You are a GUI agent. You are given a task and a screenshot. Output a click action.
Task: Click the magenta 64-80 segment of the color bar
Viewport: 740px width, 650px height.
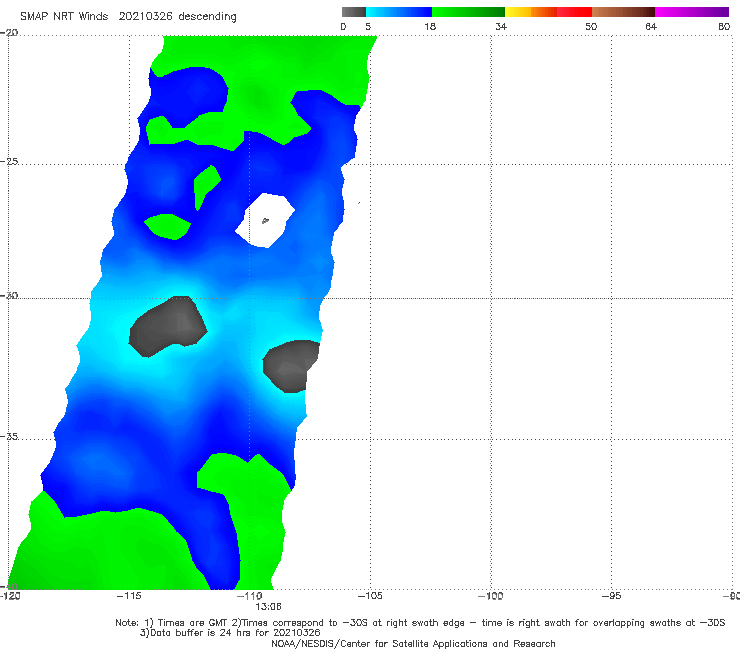[x=692, y=12]
